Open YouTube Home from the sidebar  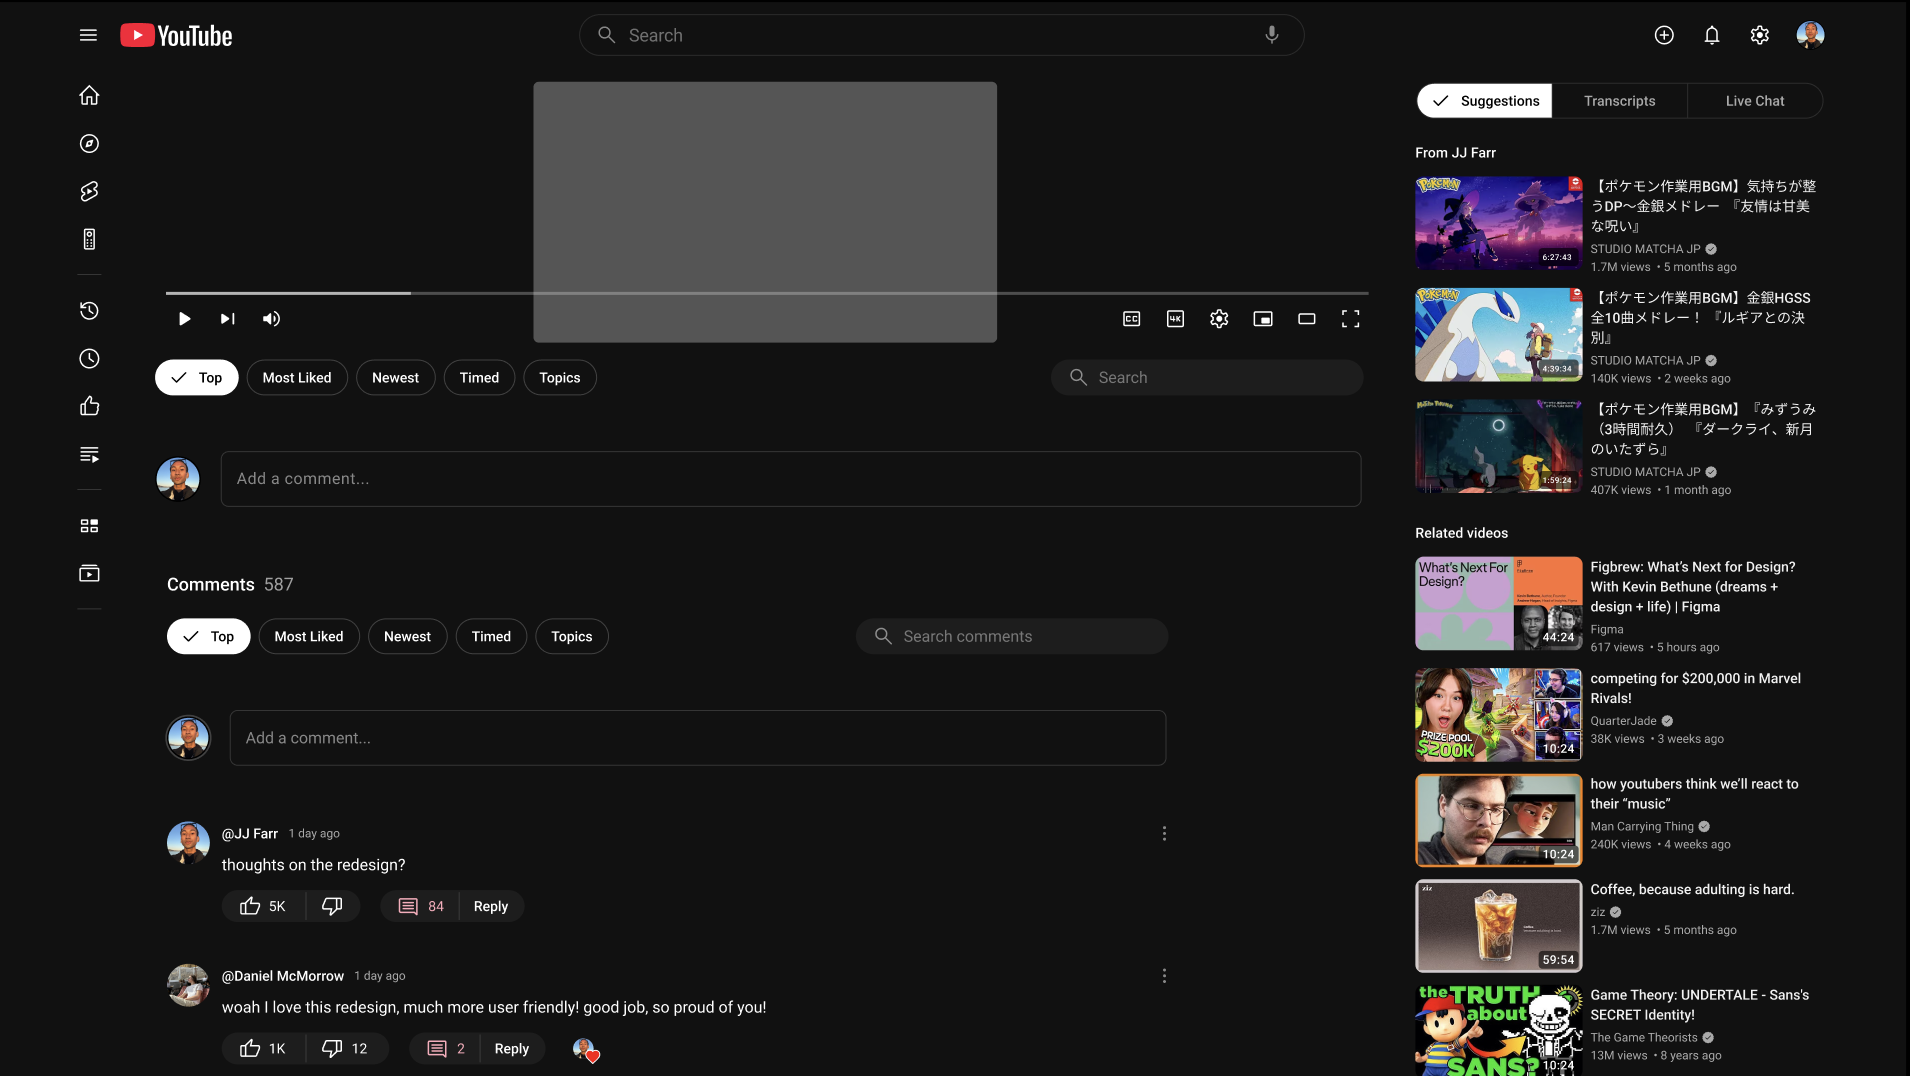coord(89,95)
